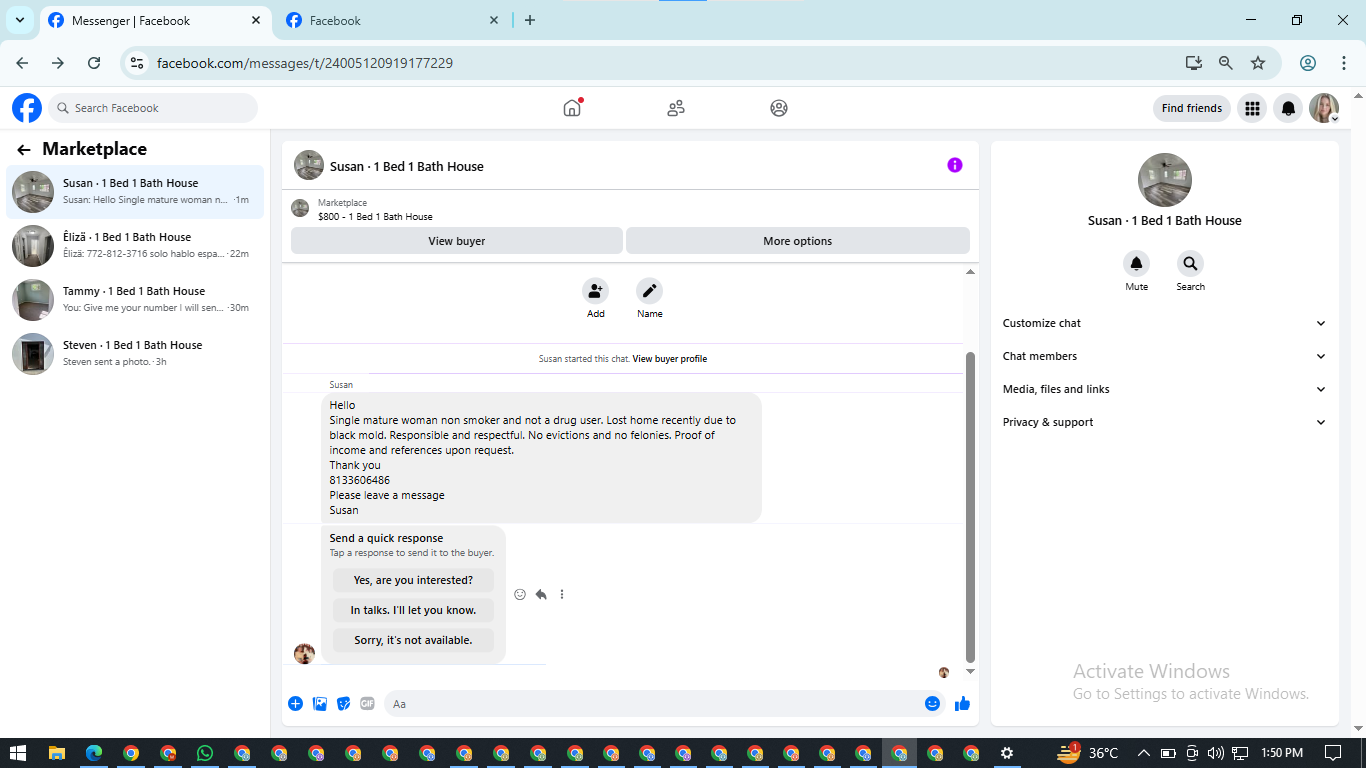Viewport: 1366px width, 768px height.
Task: Open the taskbar clock showing 1:50 PM
Action: tap(1282, 753)
